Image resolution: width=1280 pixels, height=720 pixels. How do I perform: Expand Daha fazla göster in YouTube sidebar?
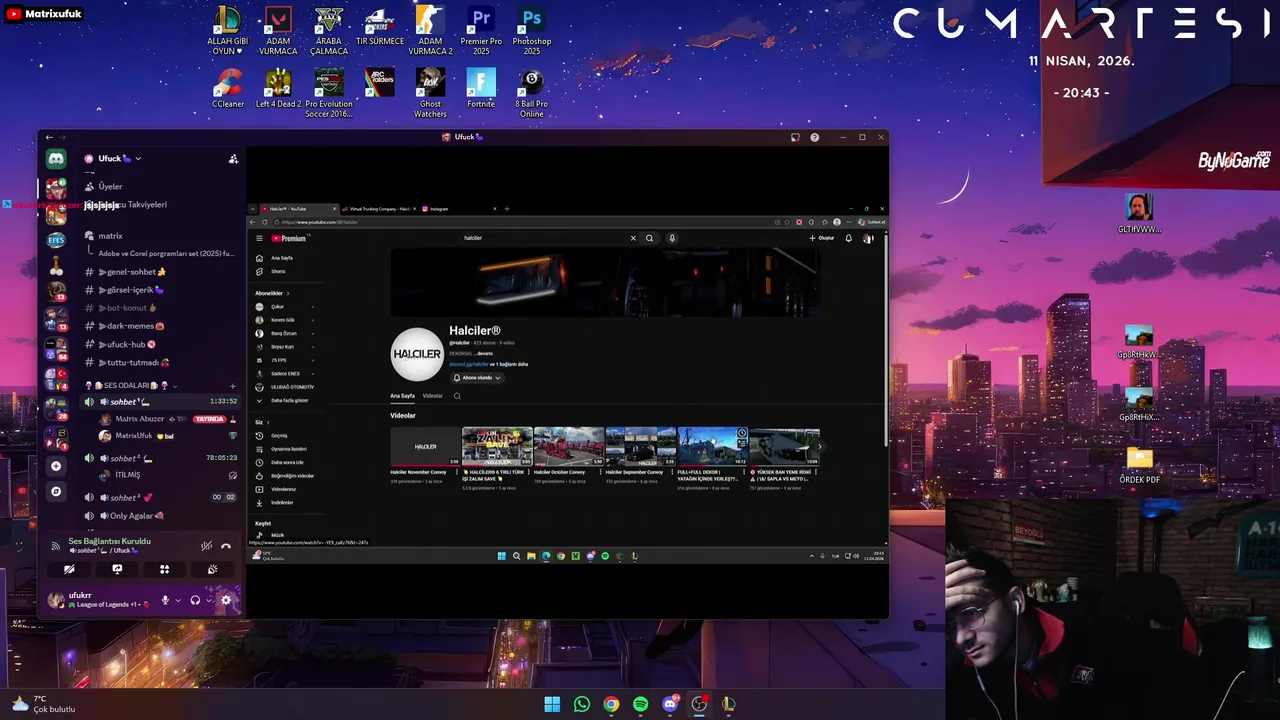pos(289,400)
